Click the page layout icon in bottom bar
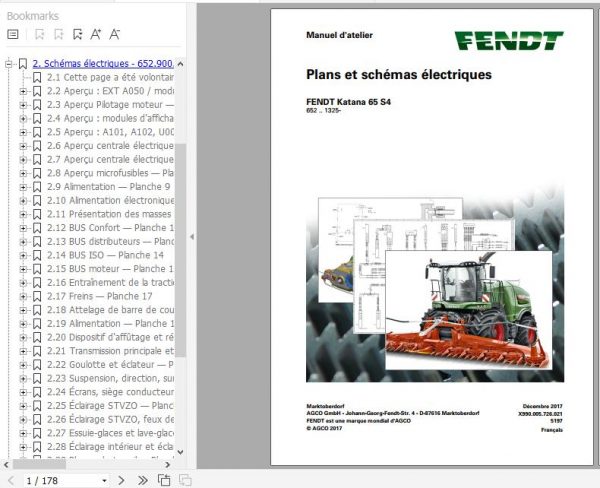 [x=164, y=480]
